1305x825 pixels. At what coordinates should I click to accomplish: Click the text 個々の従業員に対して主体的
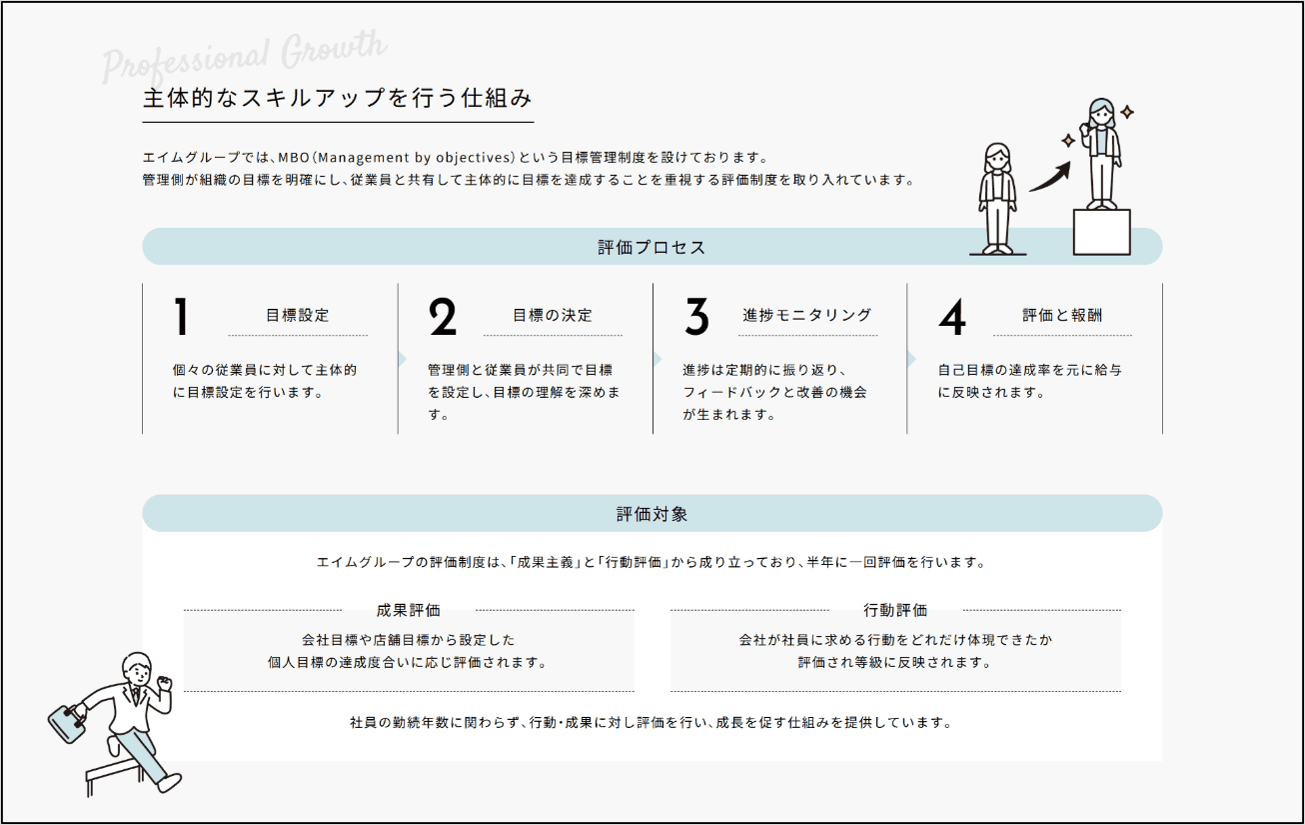pos(265,370)
